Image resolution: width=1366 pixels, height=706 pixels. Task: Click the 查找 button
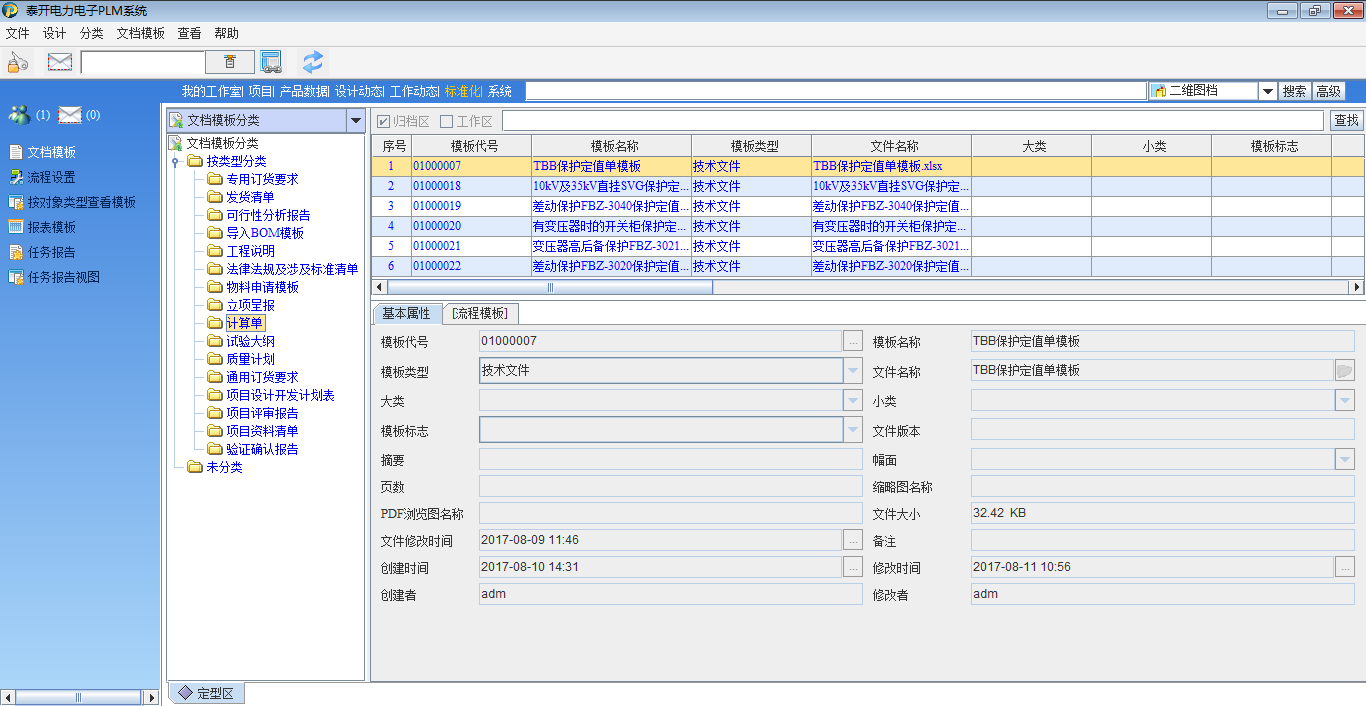(1346, 121)
